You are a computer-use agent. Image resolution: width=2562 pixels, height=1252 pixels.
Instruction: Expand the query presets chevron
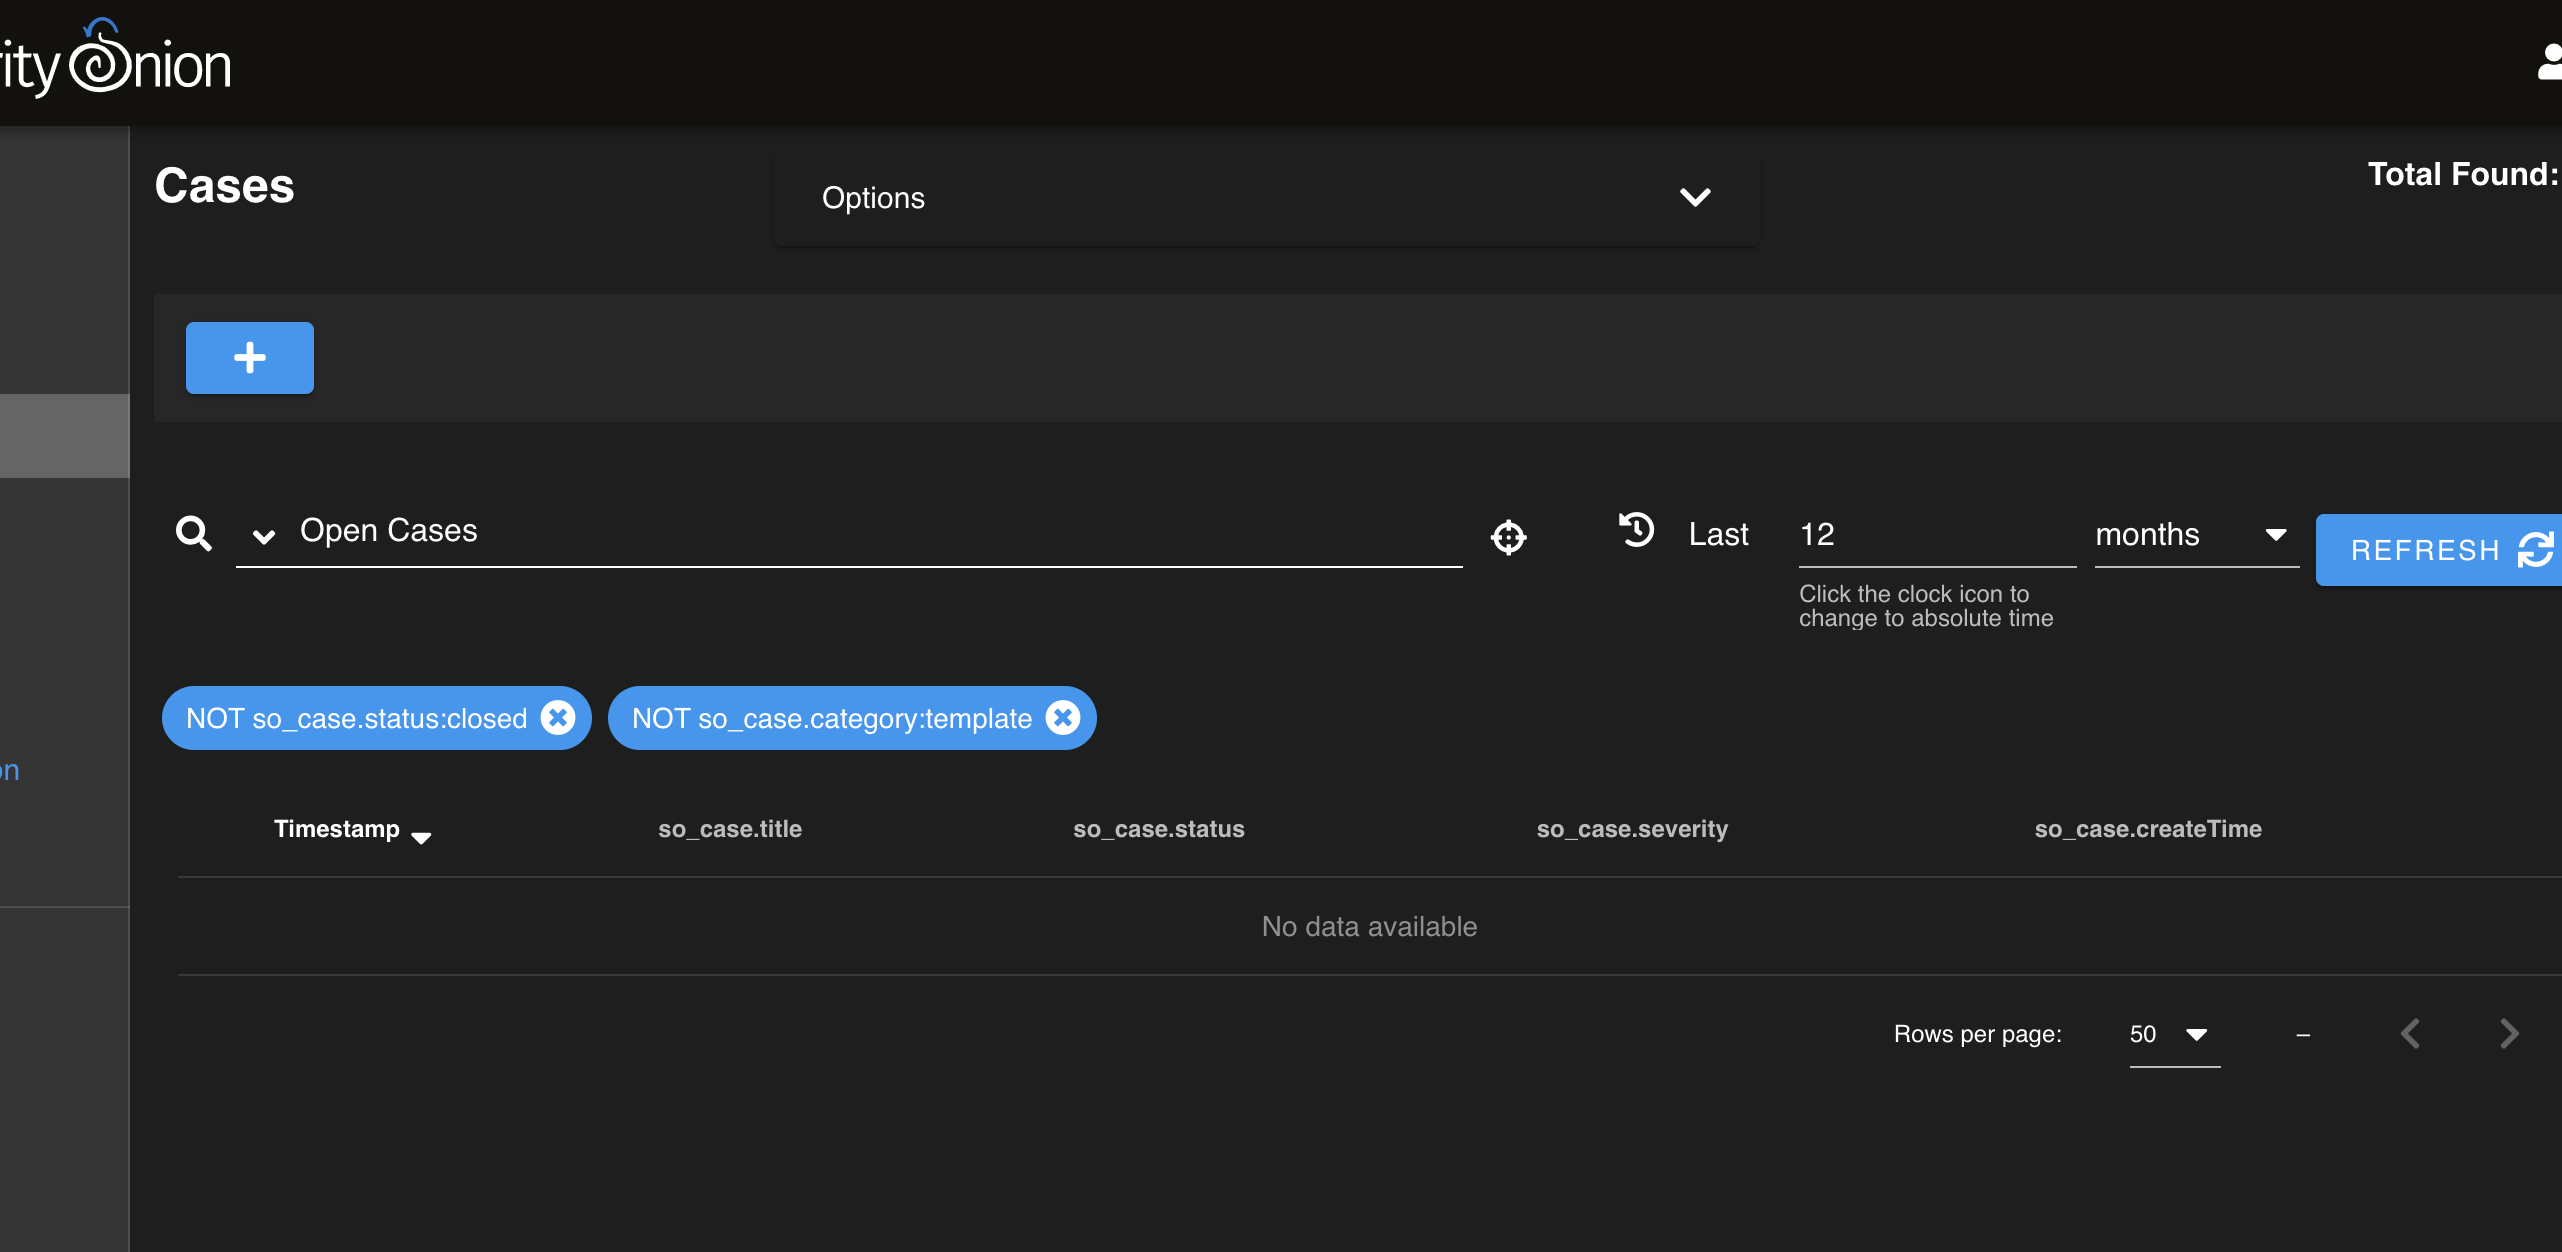(264, 536)
